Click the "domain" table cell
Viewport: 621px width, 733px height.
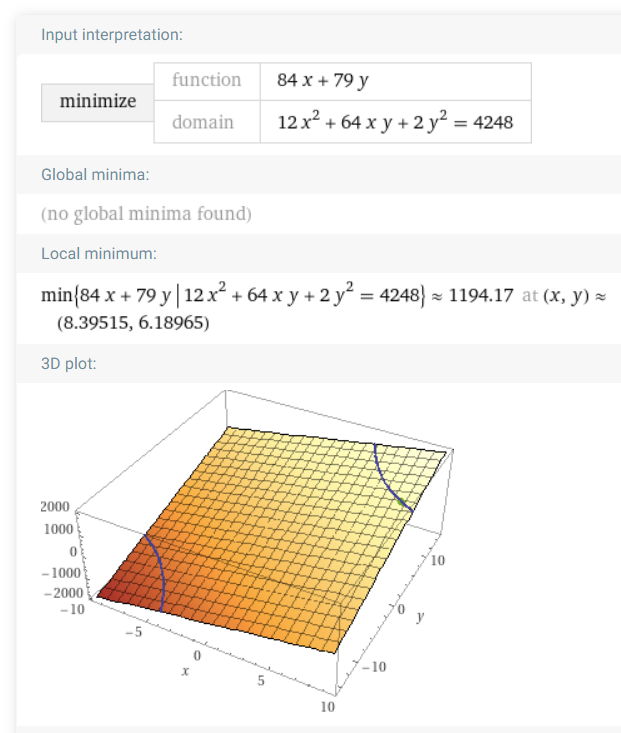207,122
